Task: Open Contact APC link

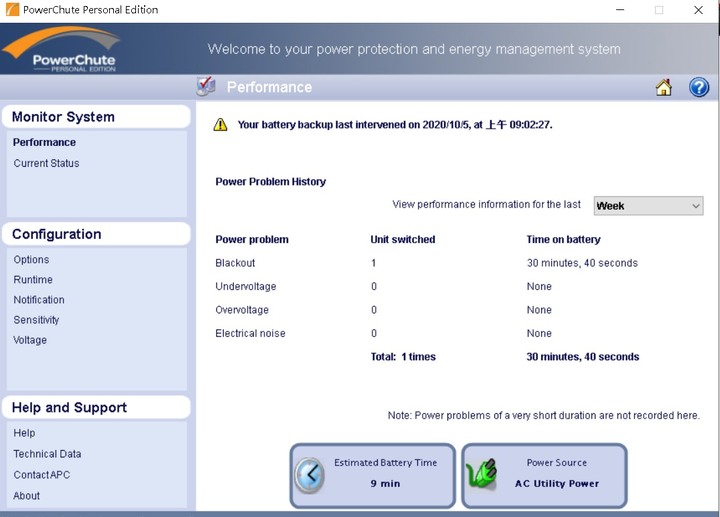Action: 42,475
